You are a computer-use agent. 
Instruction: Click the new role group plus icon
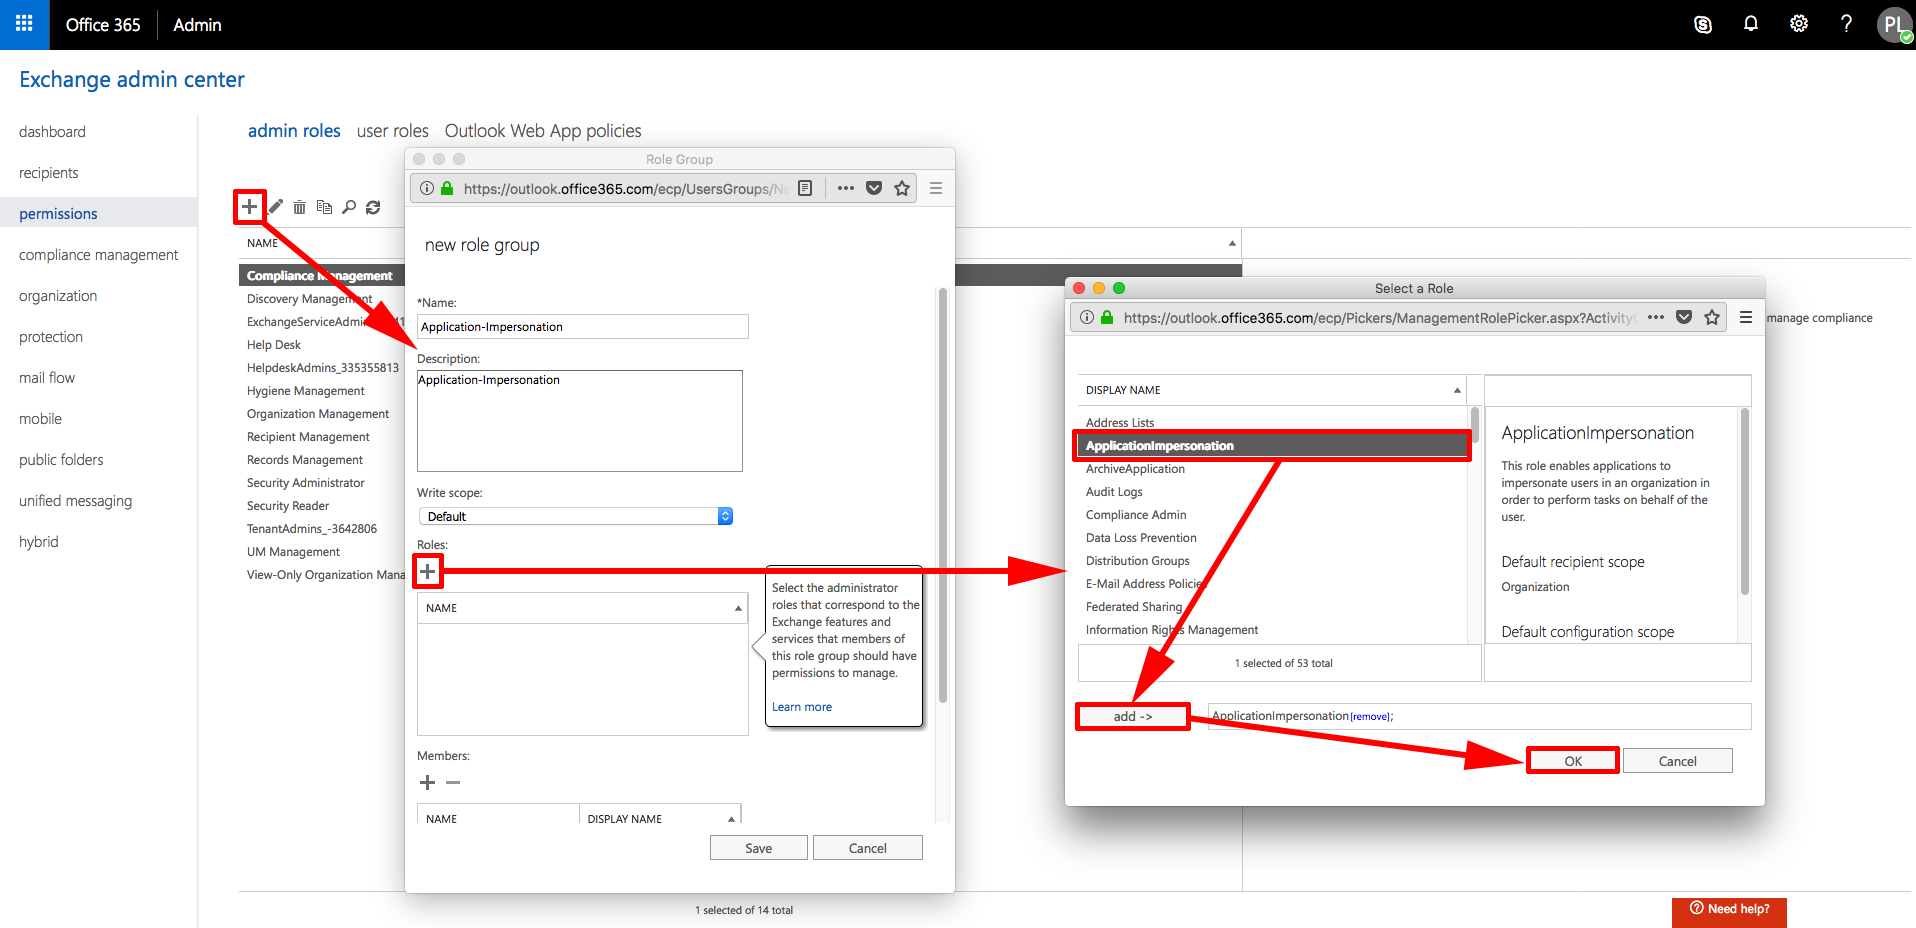(250, 207)
